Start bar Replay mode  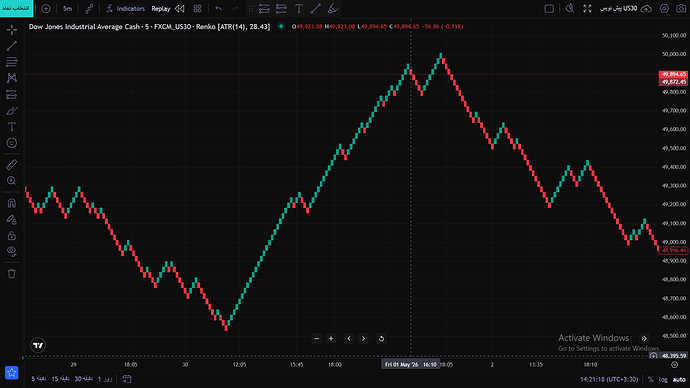pyautogui.click(x=161, y=9)
